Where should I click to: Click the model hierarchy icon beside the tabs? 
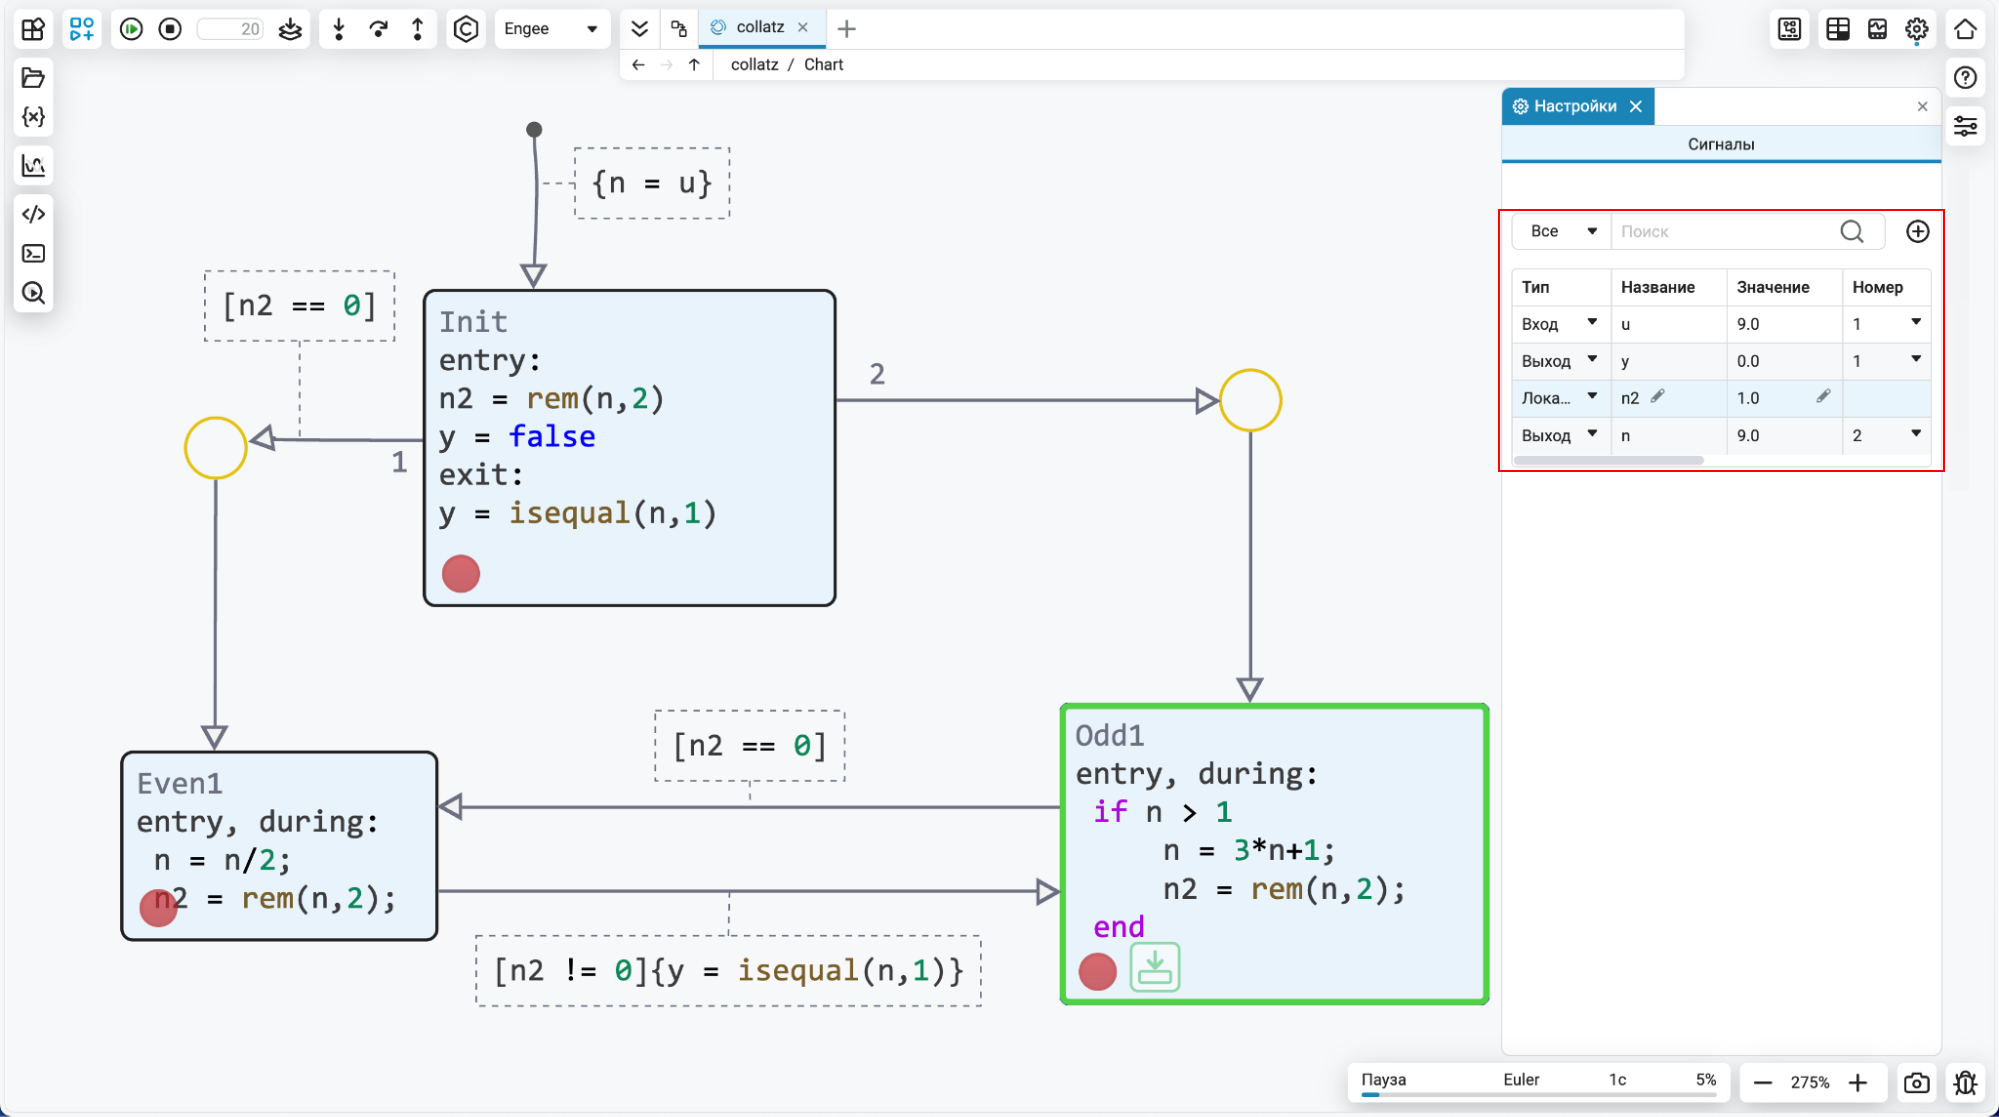pos(679,28)
